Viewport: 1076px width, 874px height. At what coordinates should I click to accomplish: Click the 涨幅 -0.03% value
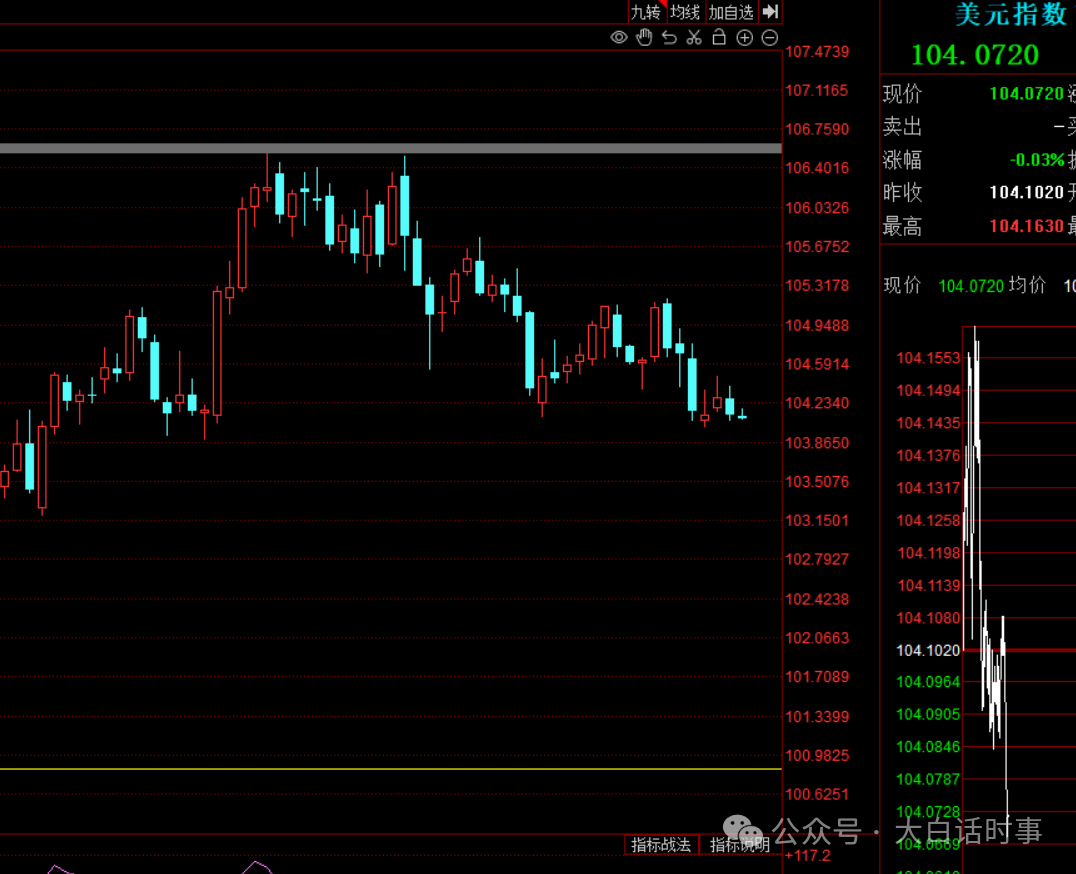[1037, 160]
